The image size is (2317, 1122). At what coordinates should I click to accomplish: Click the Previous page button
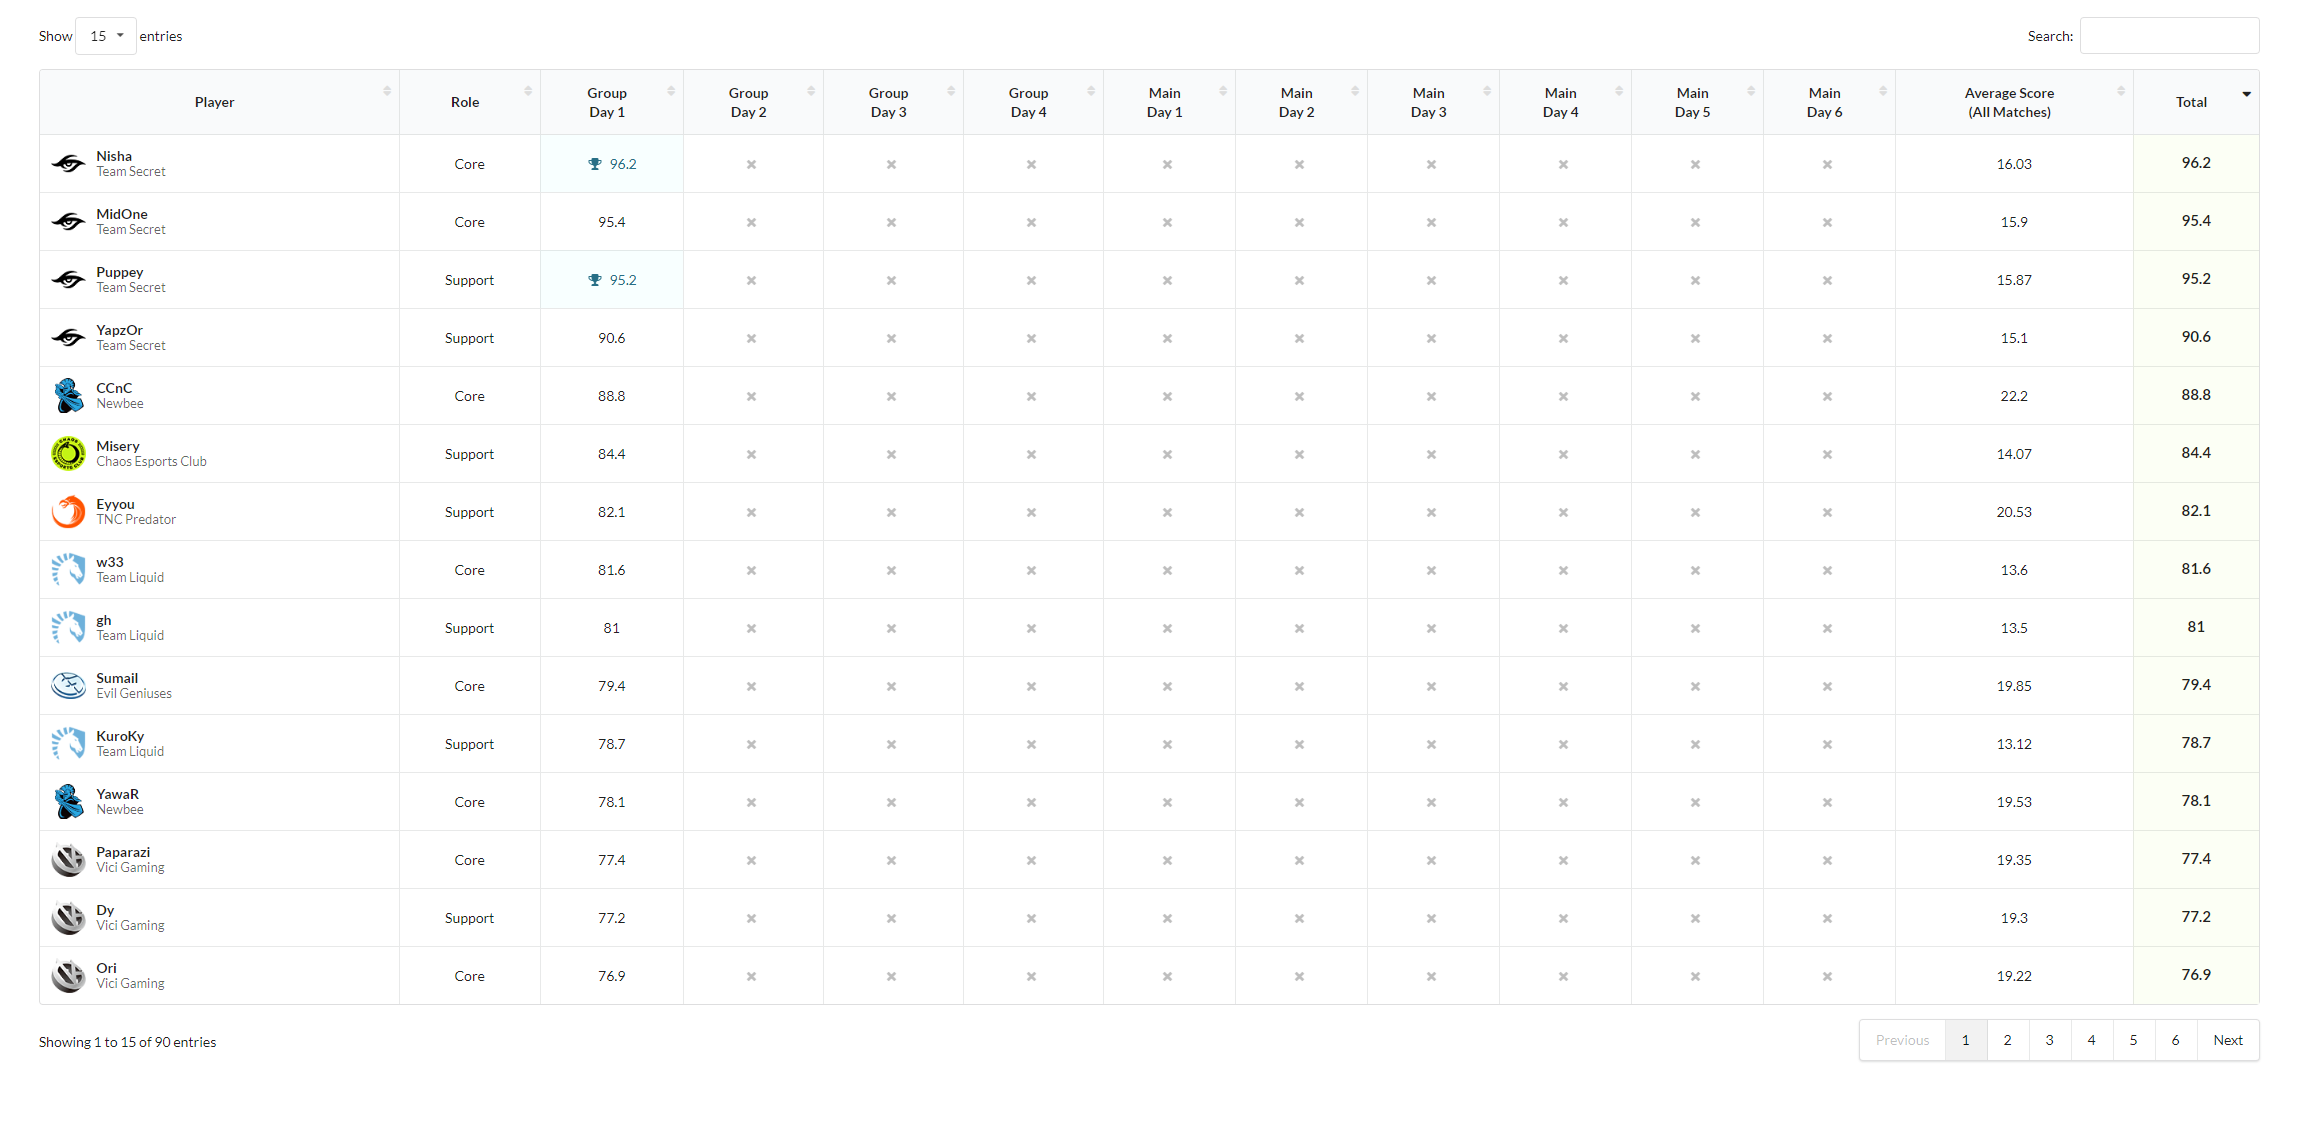point(1902,1040)
